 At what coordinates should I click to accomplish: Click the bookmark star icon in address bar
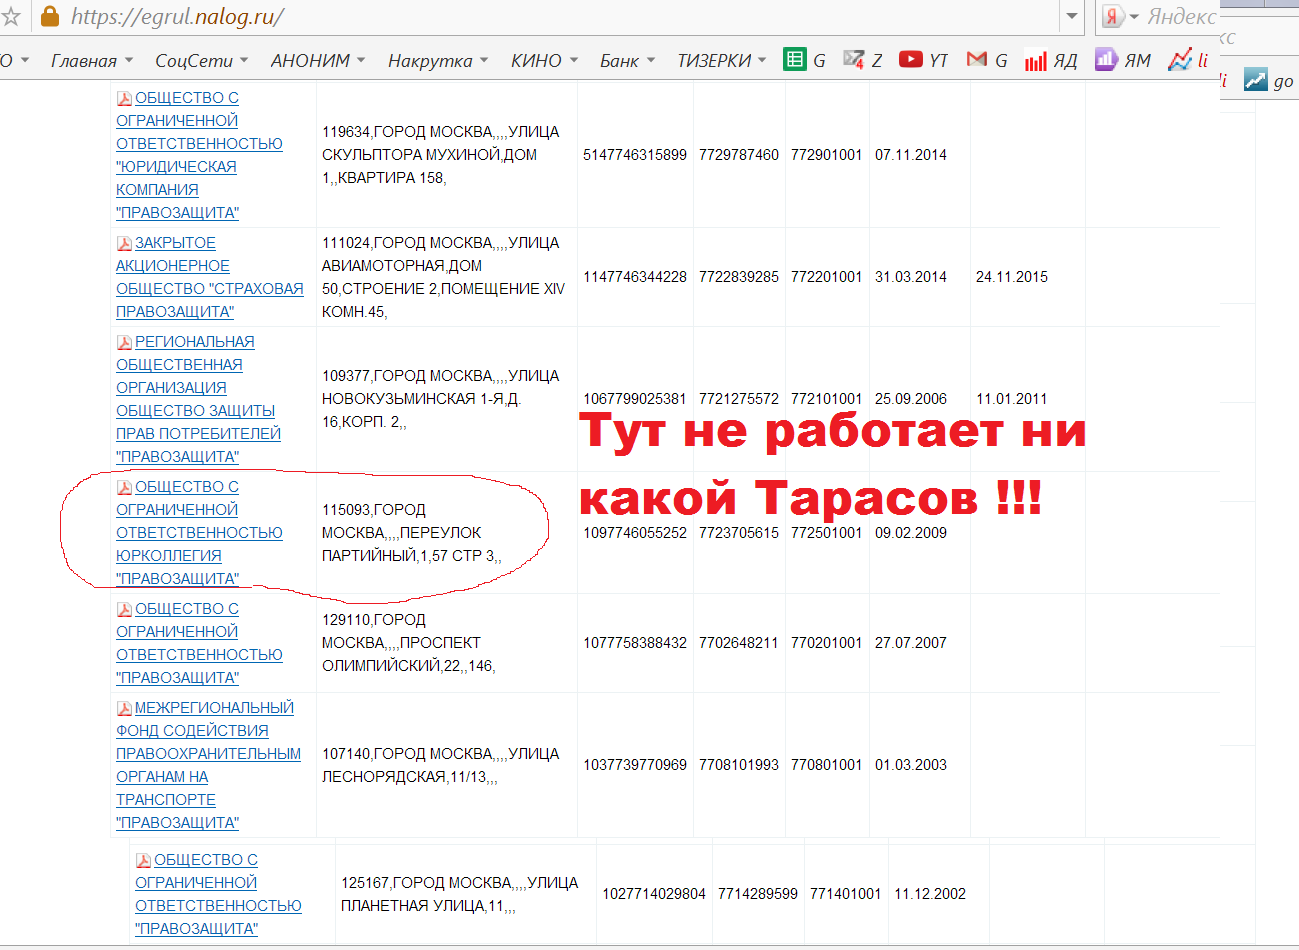point(10,17)
